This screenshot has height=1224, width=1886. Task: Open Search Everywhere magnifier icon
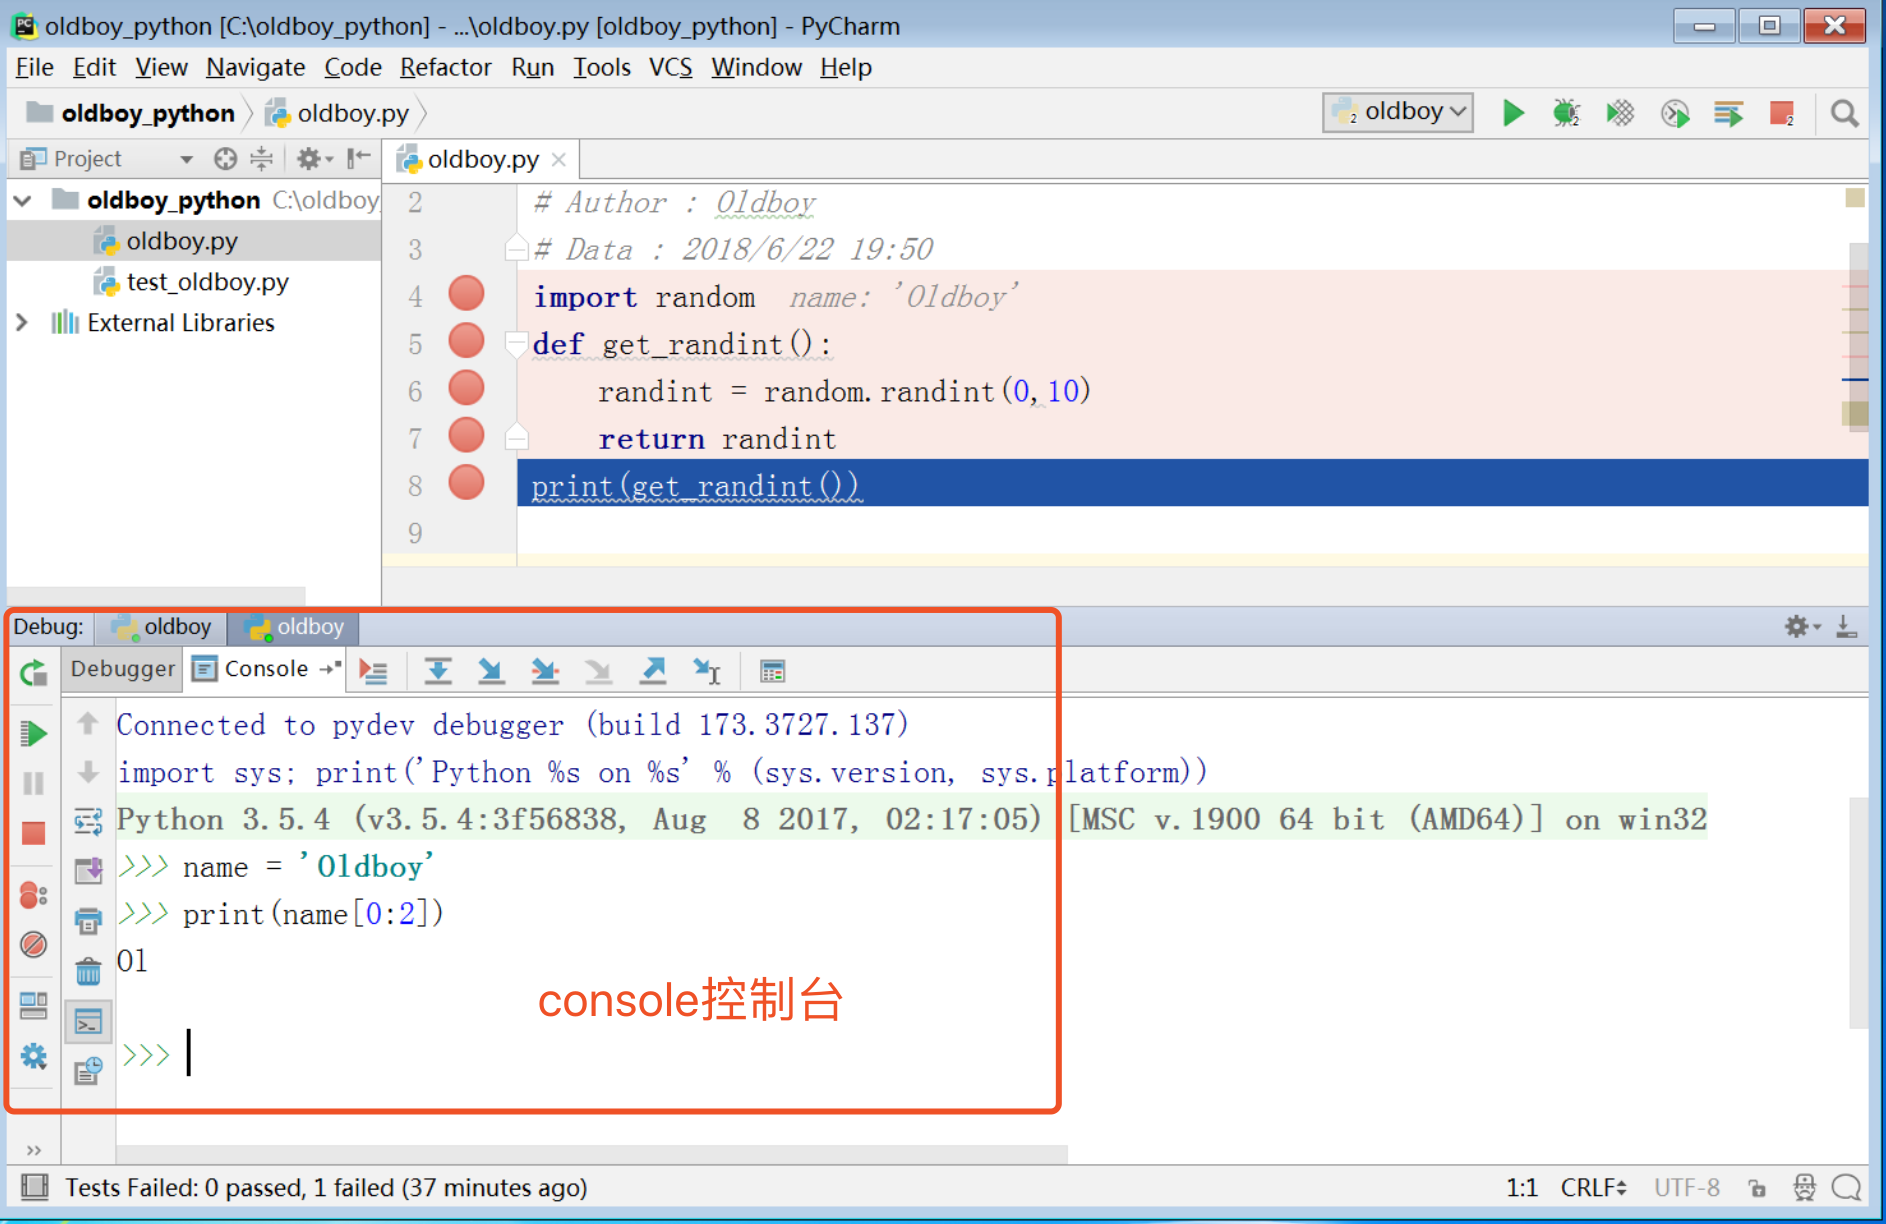click(1844, 113)
